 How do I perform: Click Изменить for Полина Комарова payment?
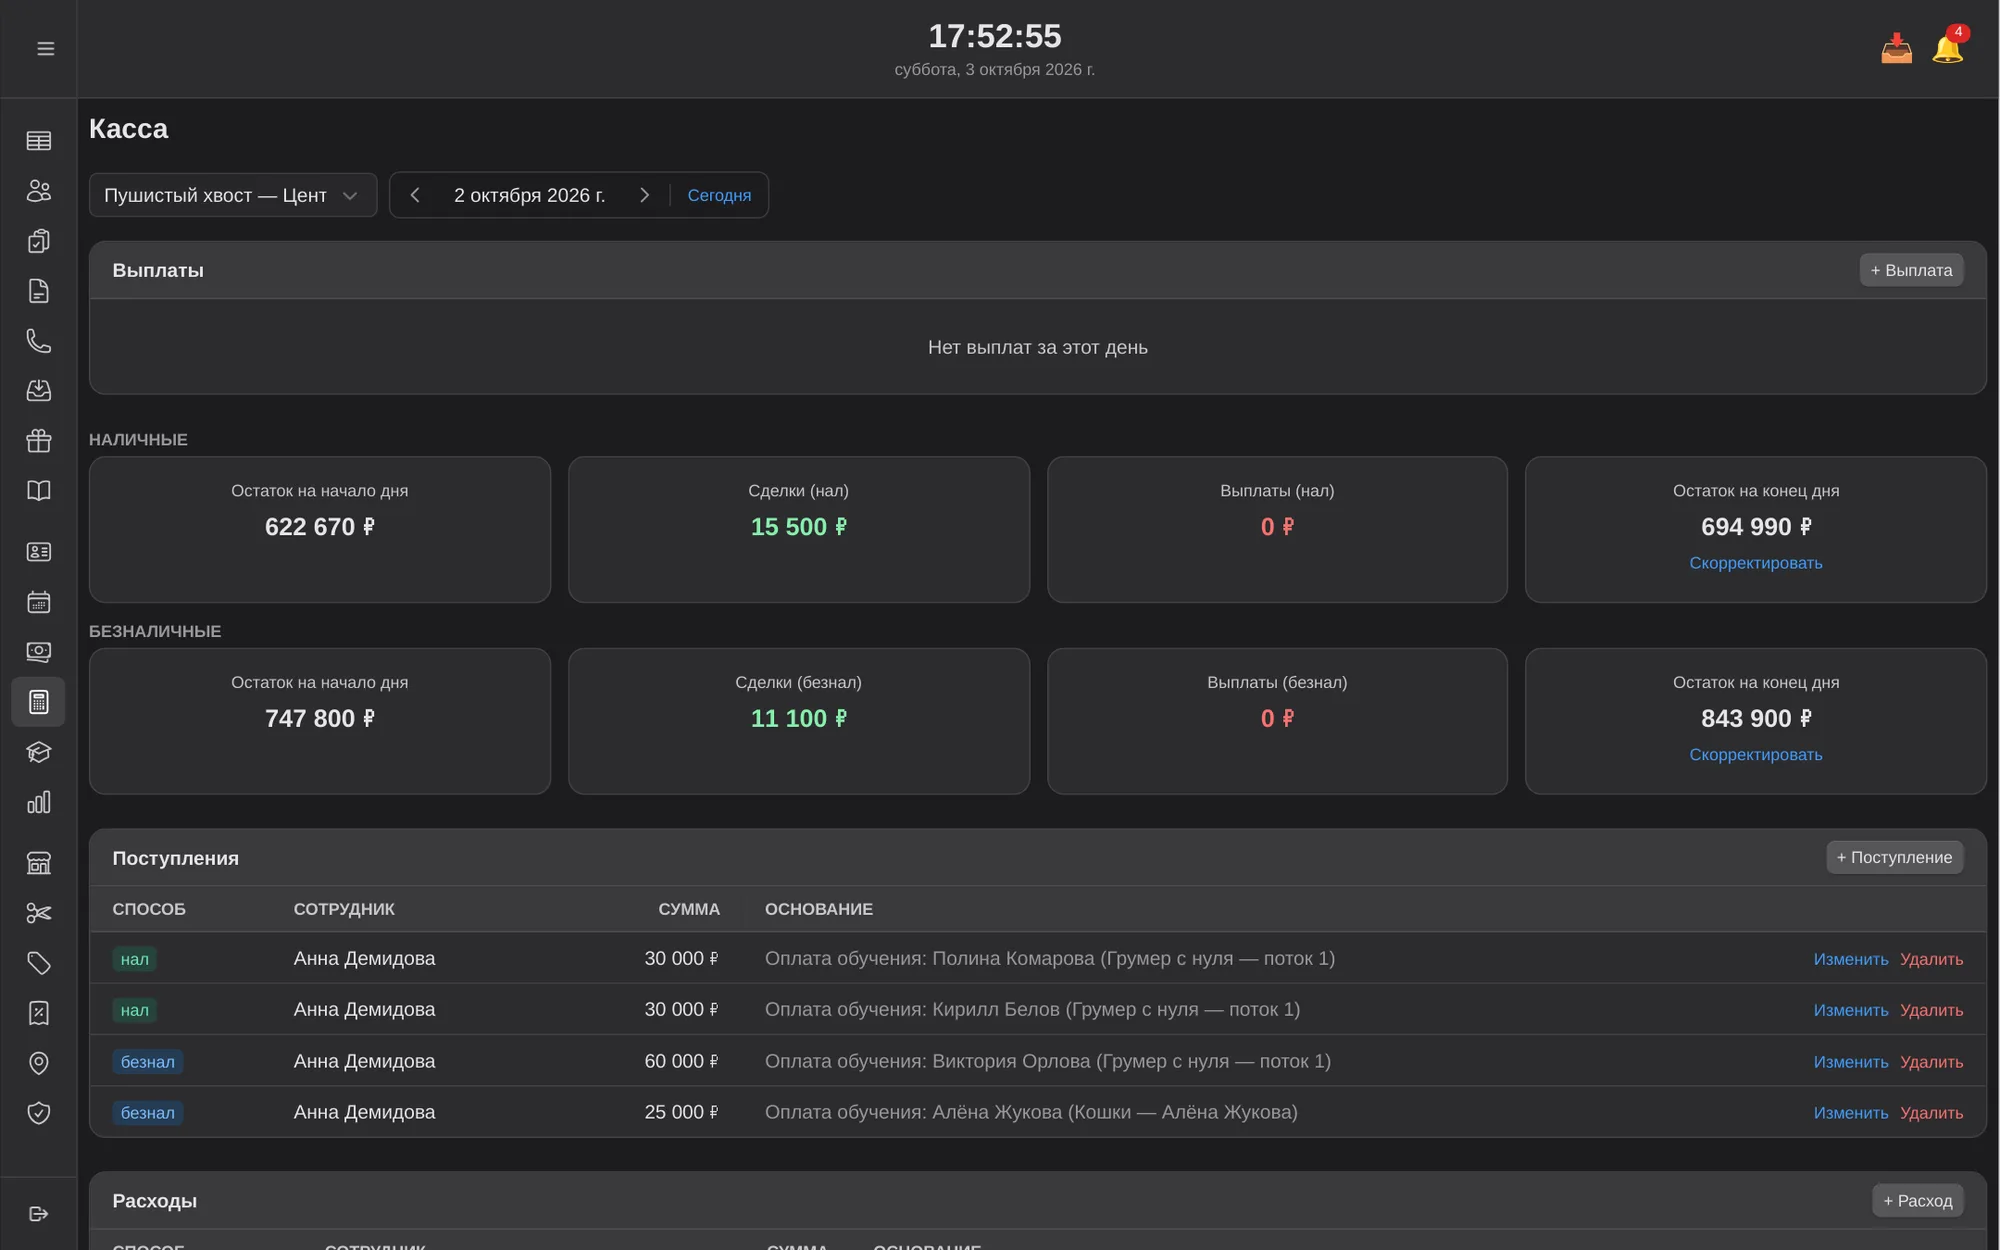click(x=1850, y=959)
